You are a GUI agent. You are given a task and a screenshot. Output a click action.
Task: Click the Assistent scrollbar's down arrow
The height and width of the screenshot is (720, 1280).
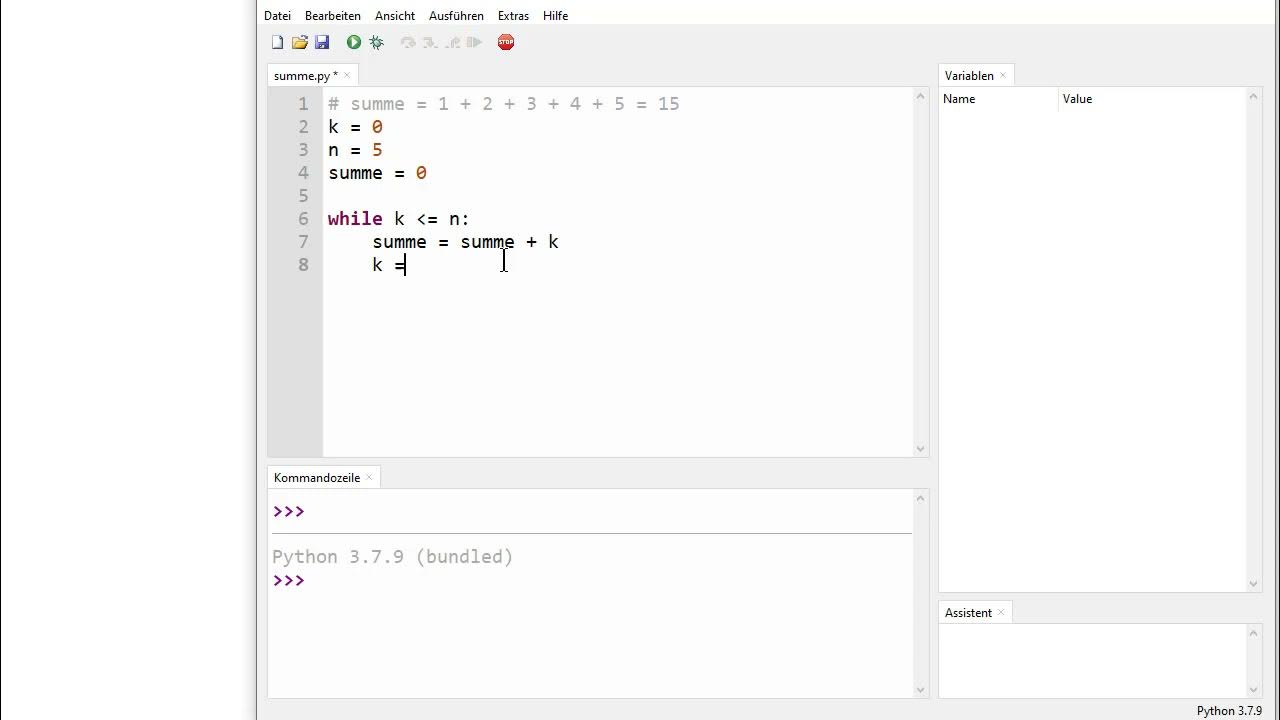[1254, 690]
